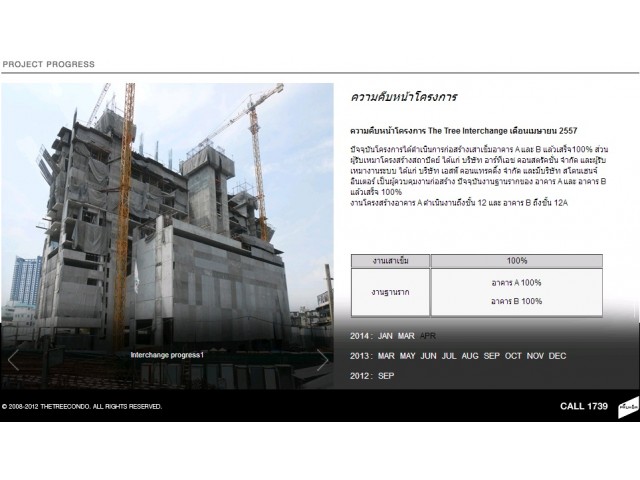The height and width of the screenshot is (480, 640).
Task: Show AUG 2013 progress report
Action: 469,356
